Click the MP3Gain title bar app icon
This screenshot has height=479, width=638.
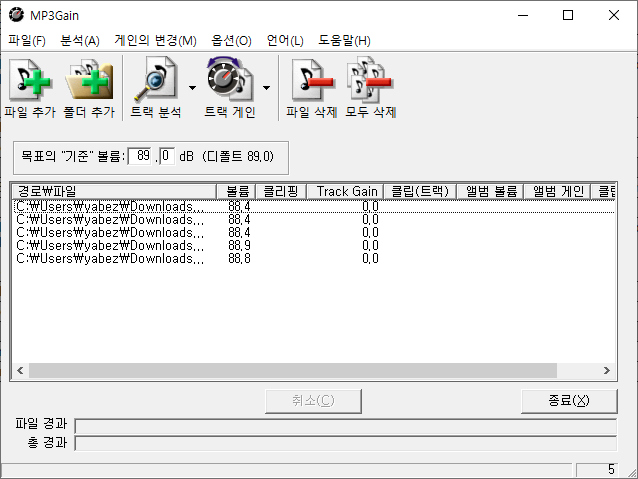click(x=16, y=15)
